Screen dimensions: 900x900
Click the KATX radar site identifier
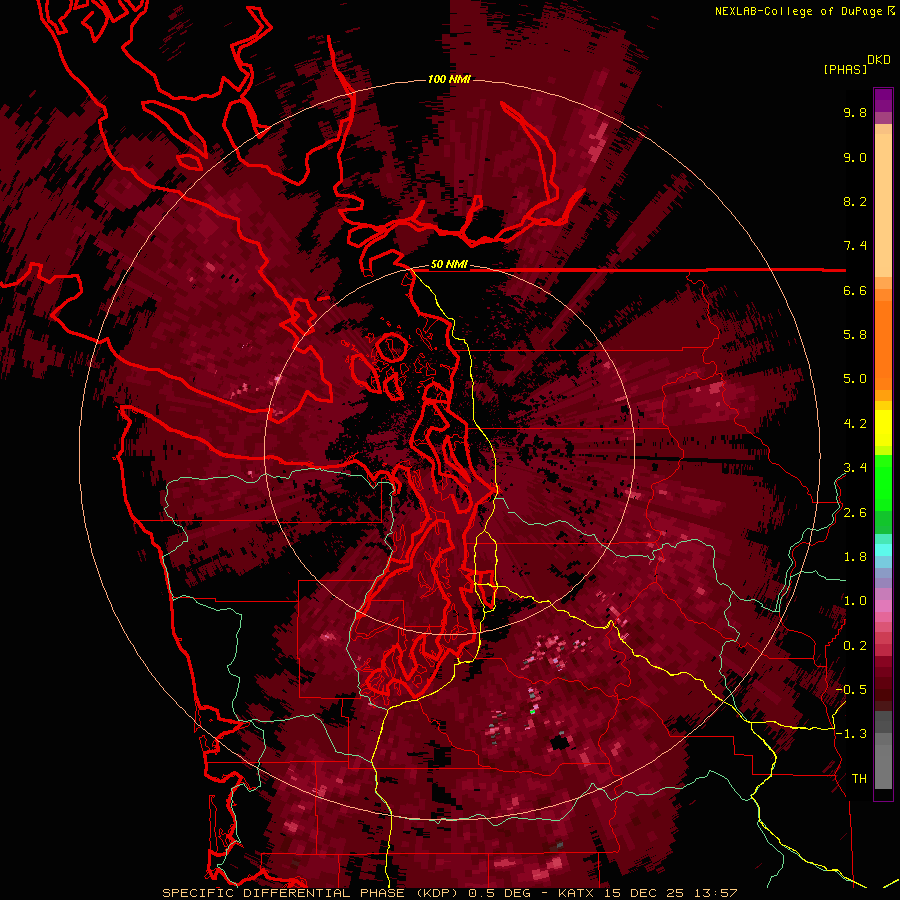point(577,893)
